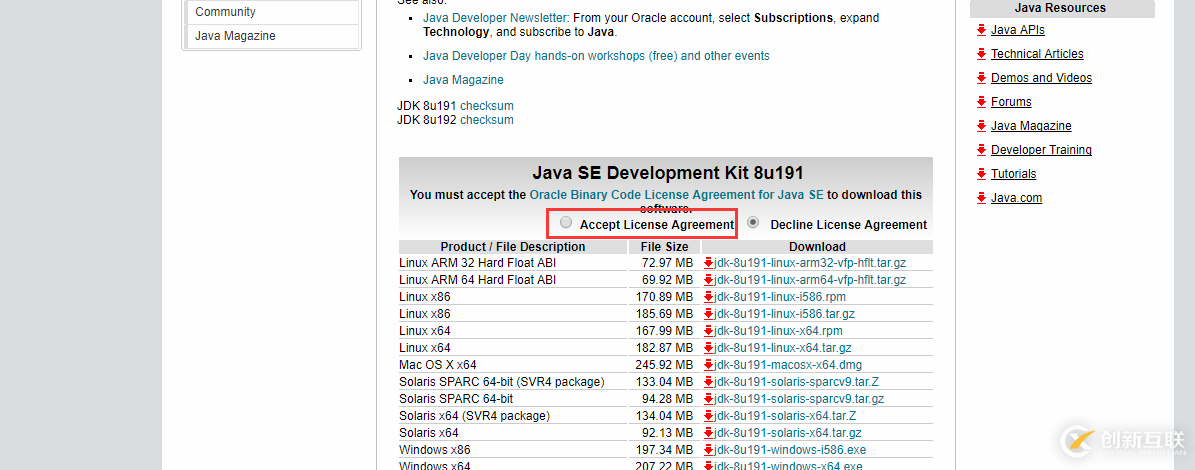The image size is (1195, 470).
Task: Click download icon for jdk-8u191-windows-i586.exe
Action: click(x=709, y=449)
